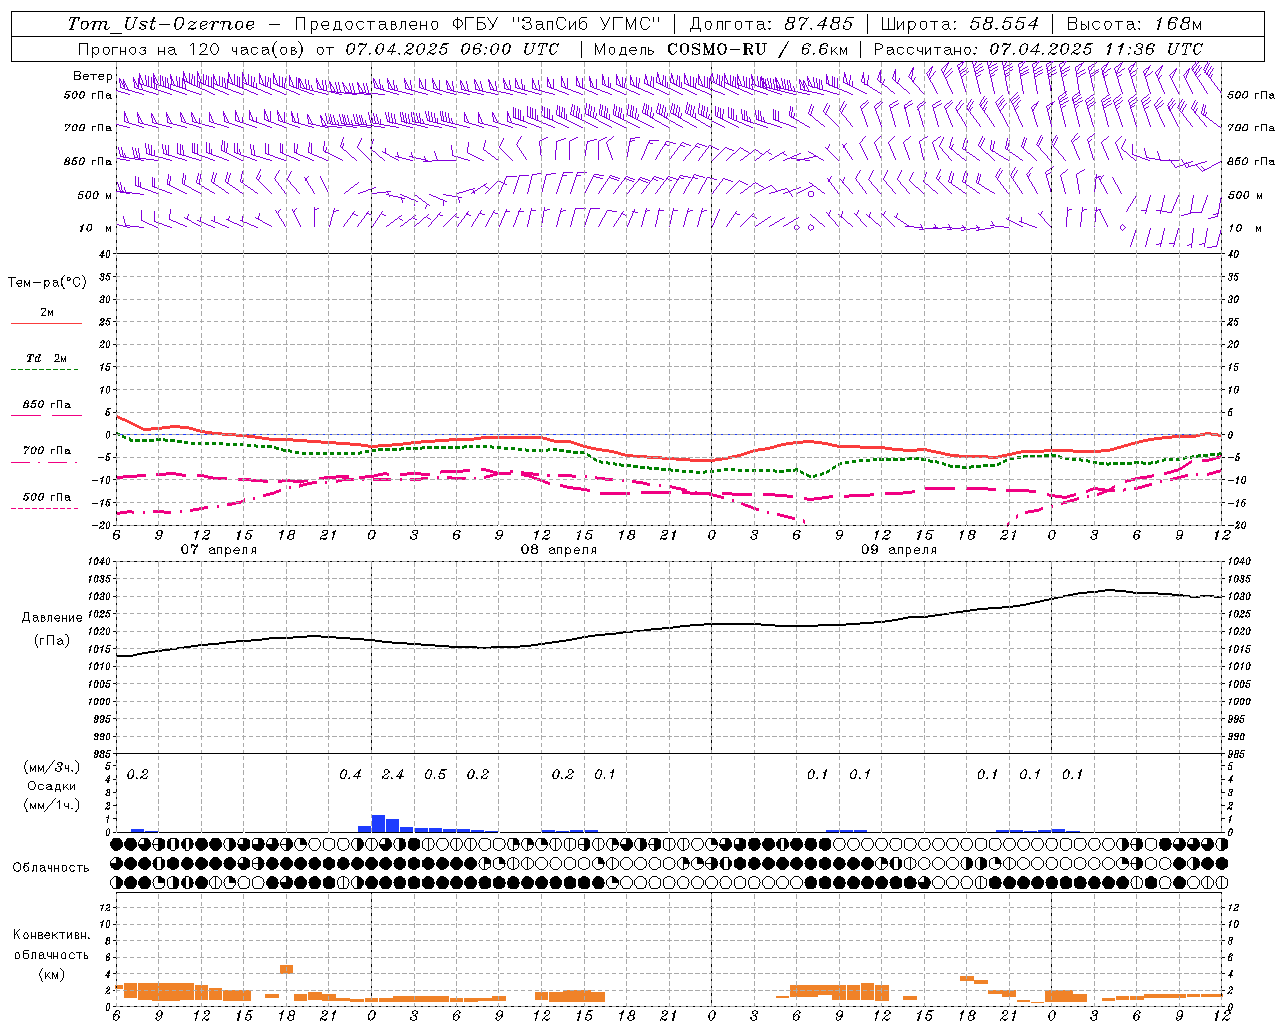Select the 0.4 precipitation amount value
Screen dimensions: 1280x1024
[350, 775]
